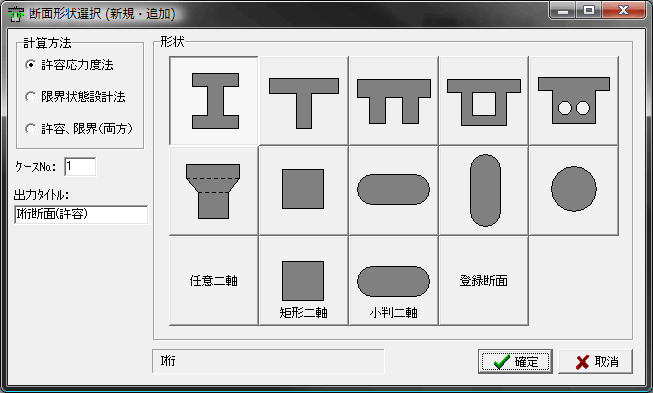This screenshot has height=393, width=653.
Task: Select the haunched pier-head shape
Action: (214, 191)
